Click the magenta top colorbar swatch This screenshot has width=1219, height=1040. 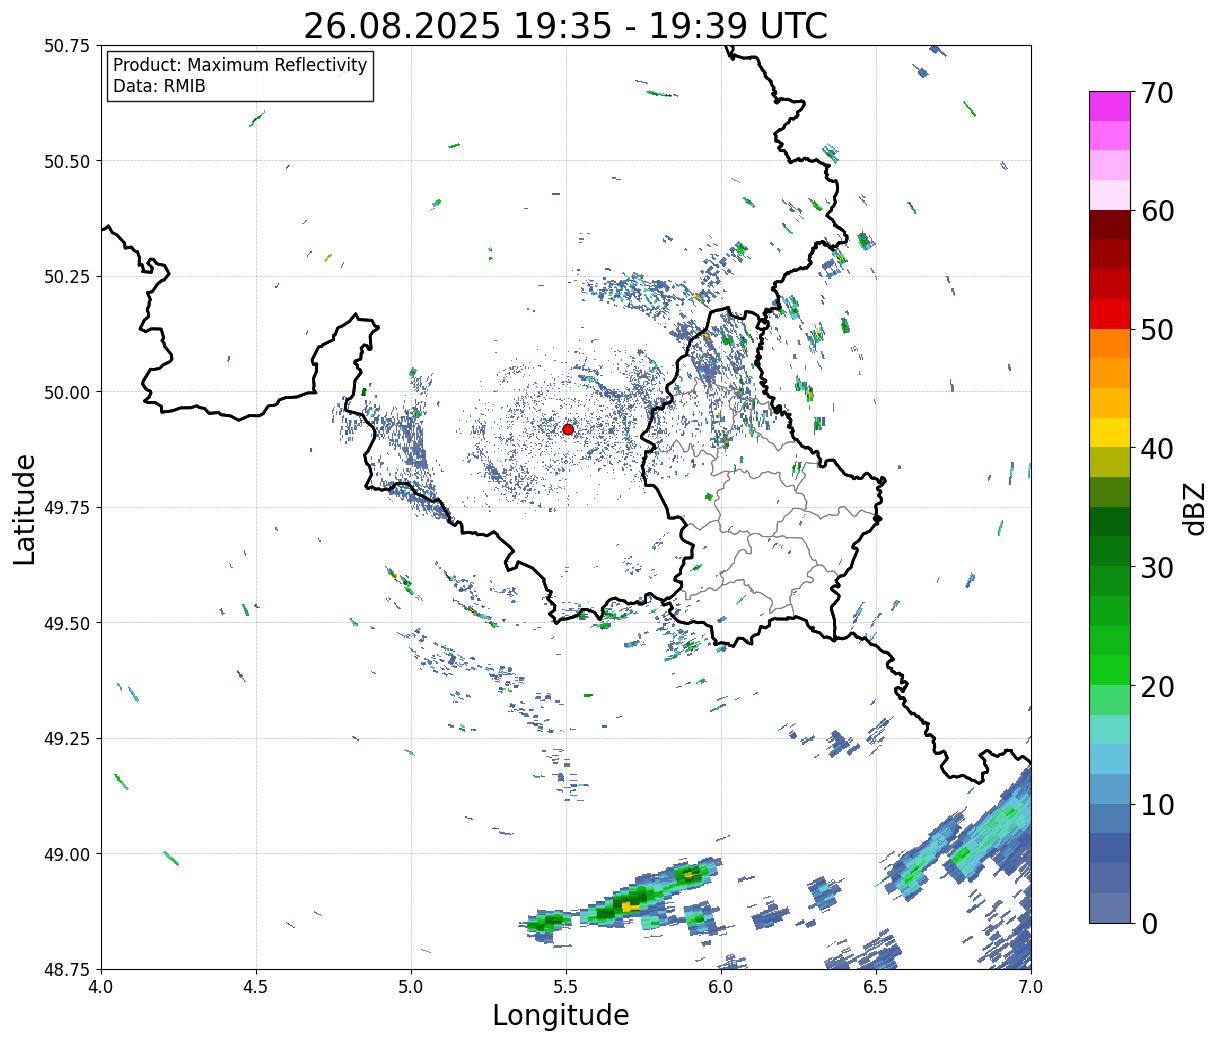tap(1110, 106)
